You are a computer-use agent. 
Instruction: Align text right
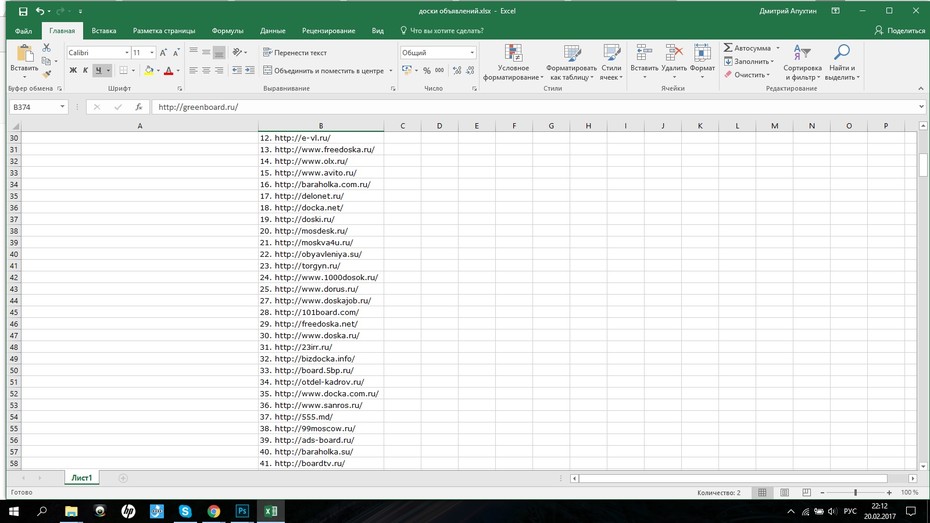[219, 71]
